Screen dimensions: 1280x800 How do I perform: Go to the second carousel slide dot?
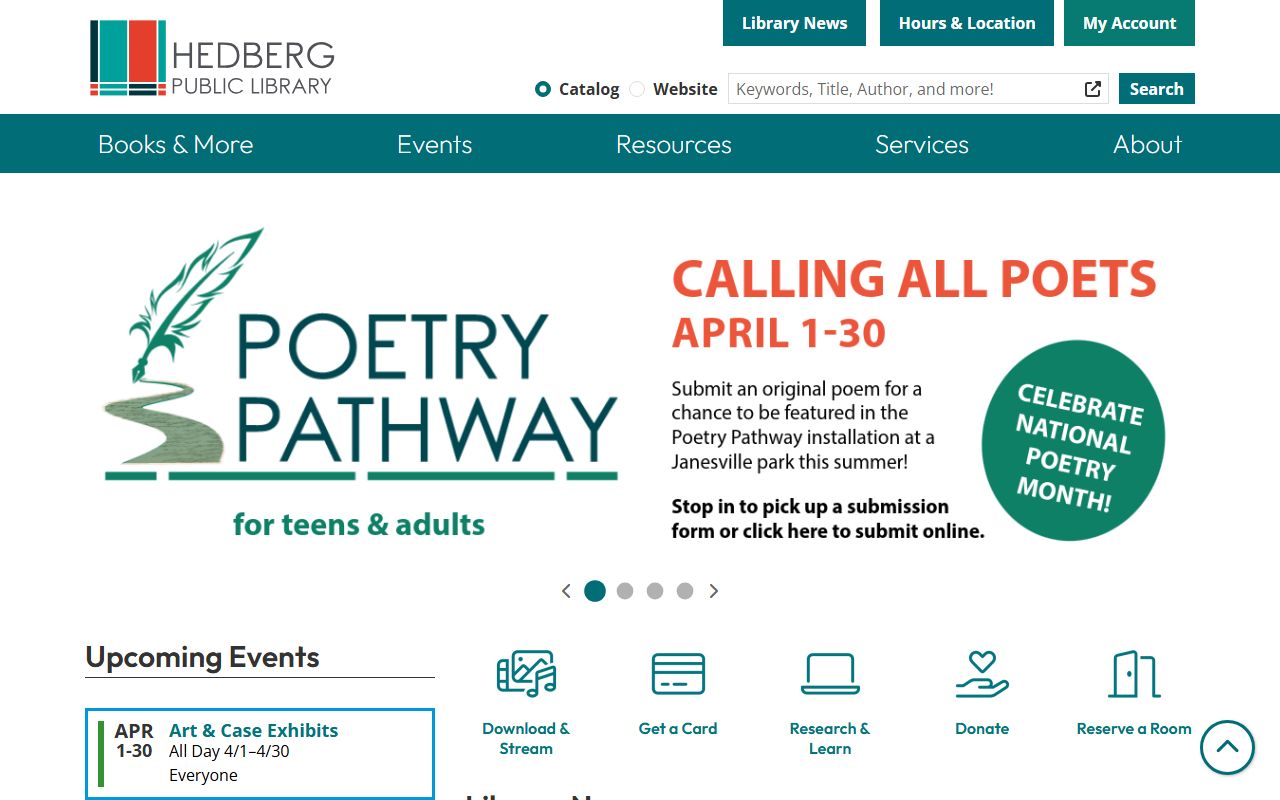pyautogui.click(x=625, y=591)
